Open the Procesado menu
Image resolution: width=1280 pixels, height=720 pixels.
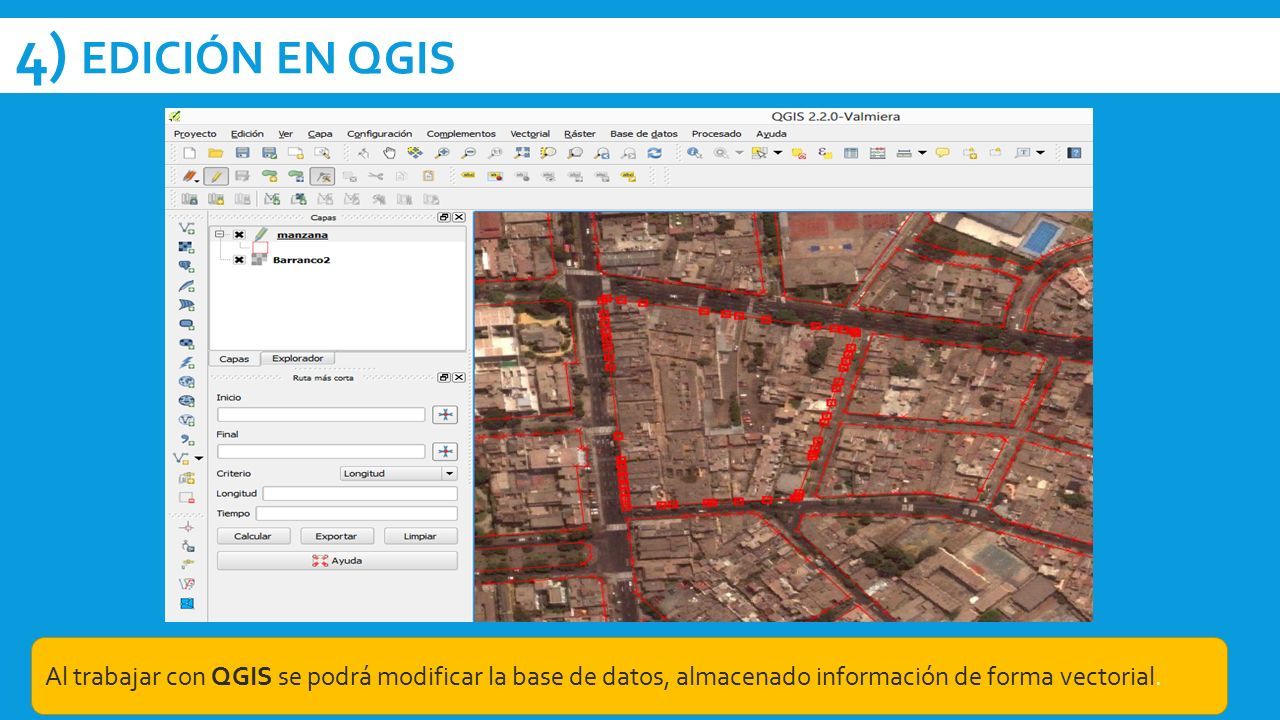pos(717,134)
